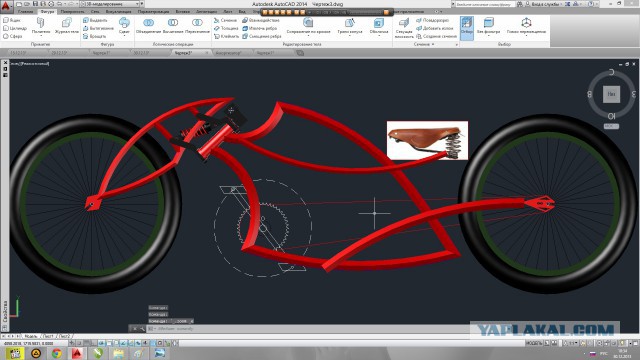Click Смещение ребра (Offset edge)
This screenshot has height=360, width=640.
tap(262, 36)
